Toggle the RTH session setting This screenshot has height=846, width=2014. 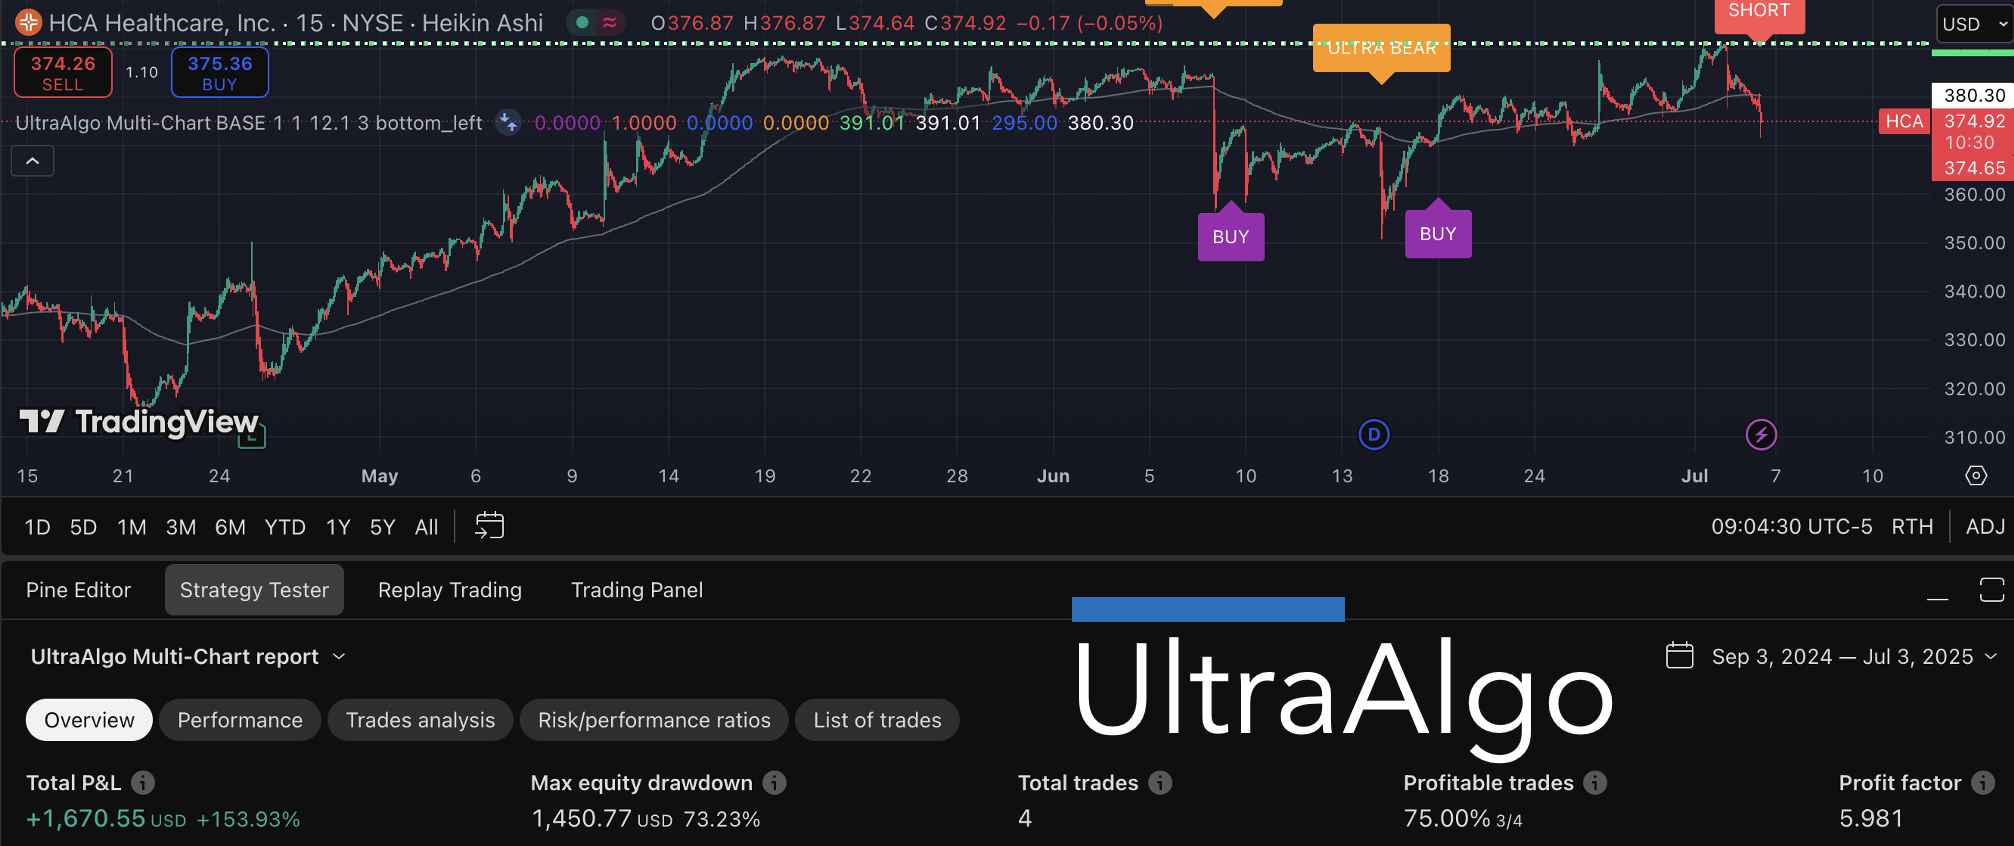tap(1912, 527)
